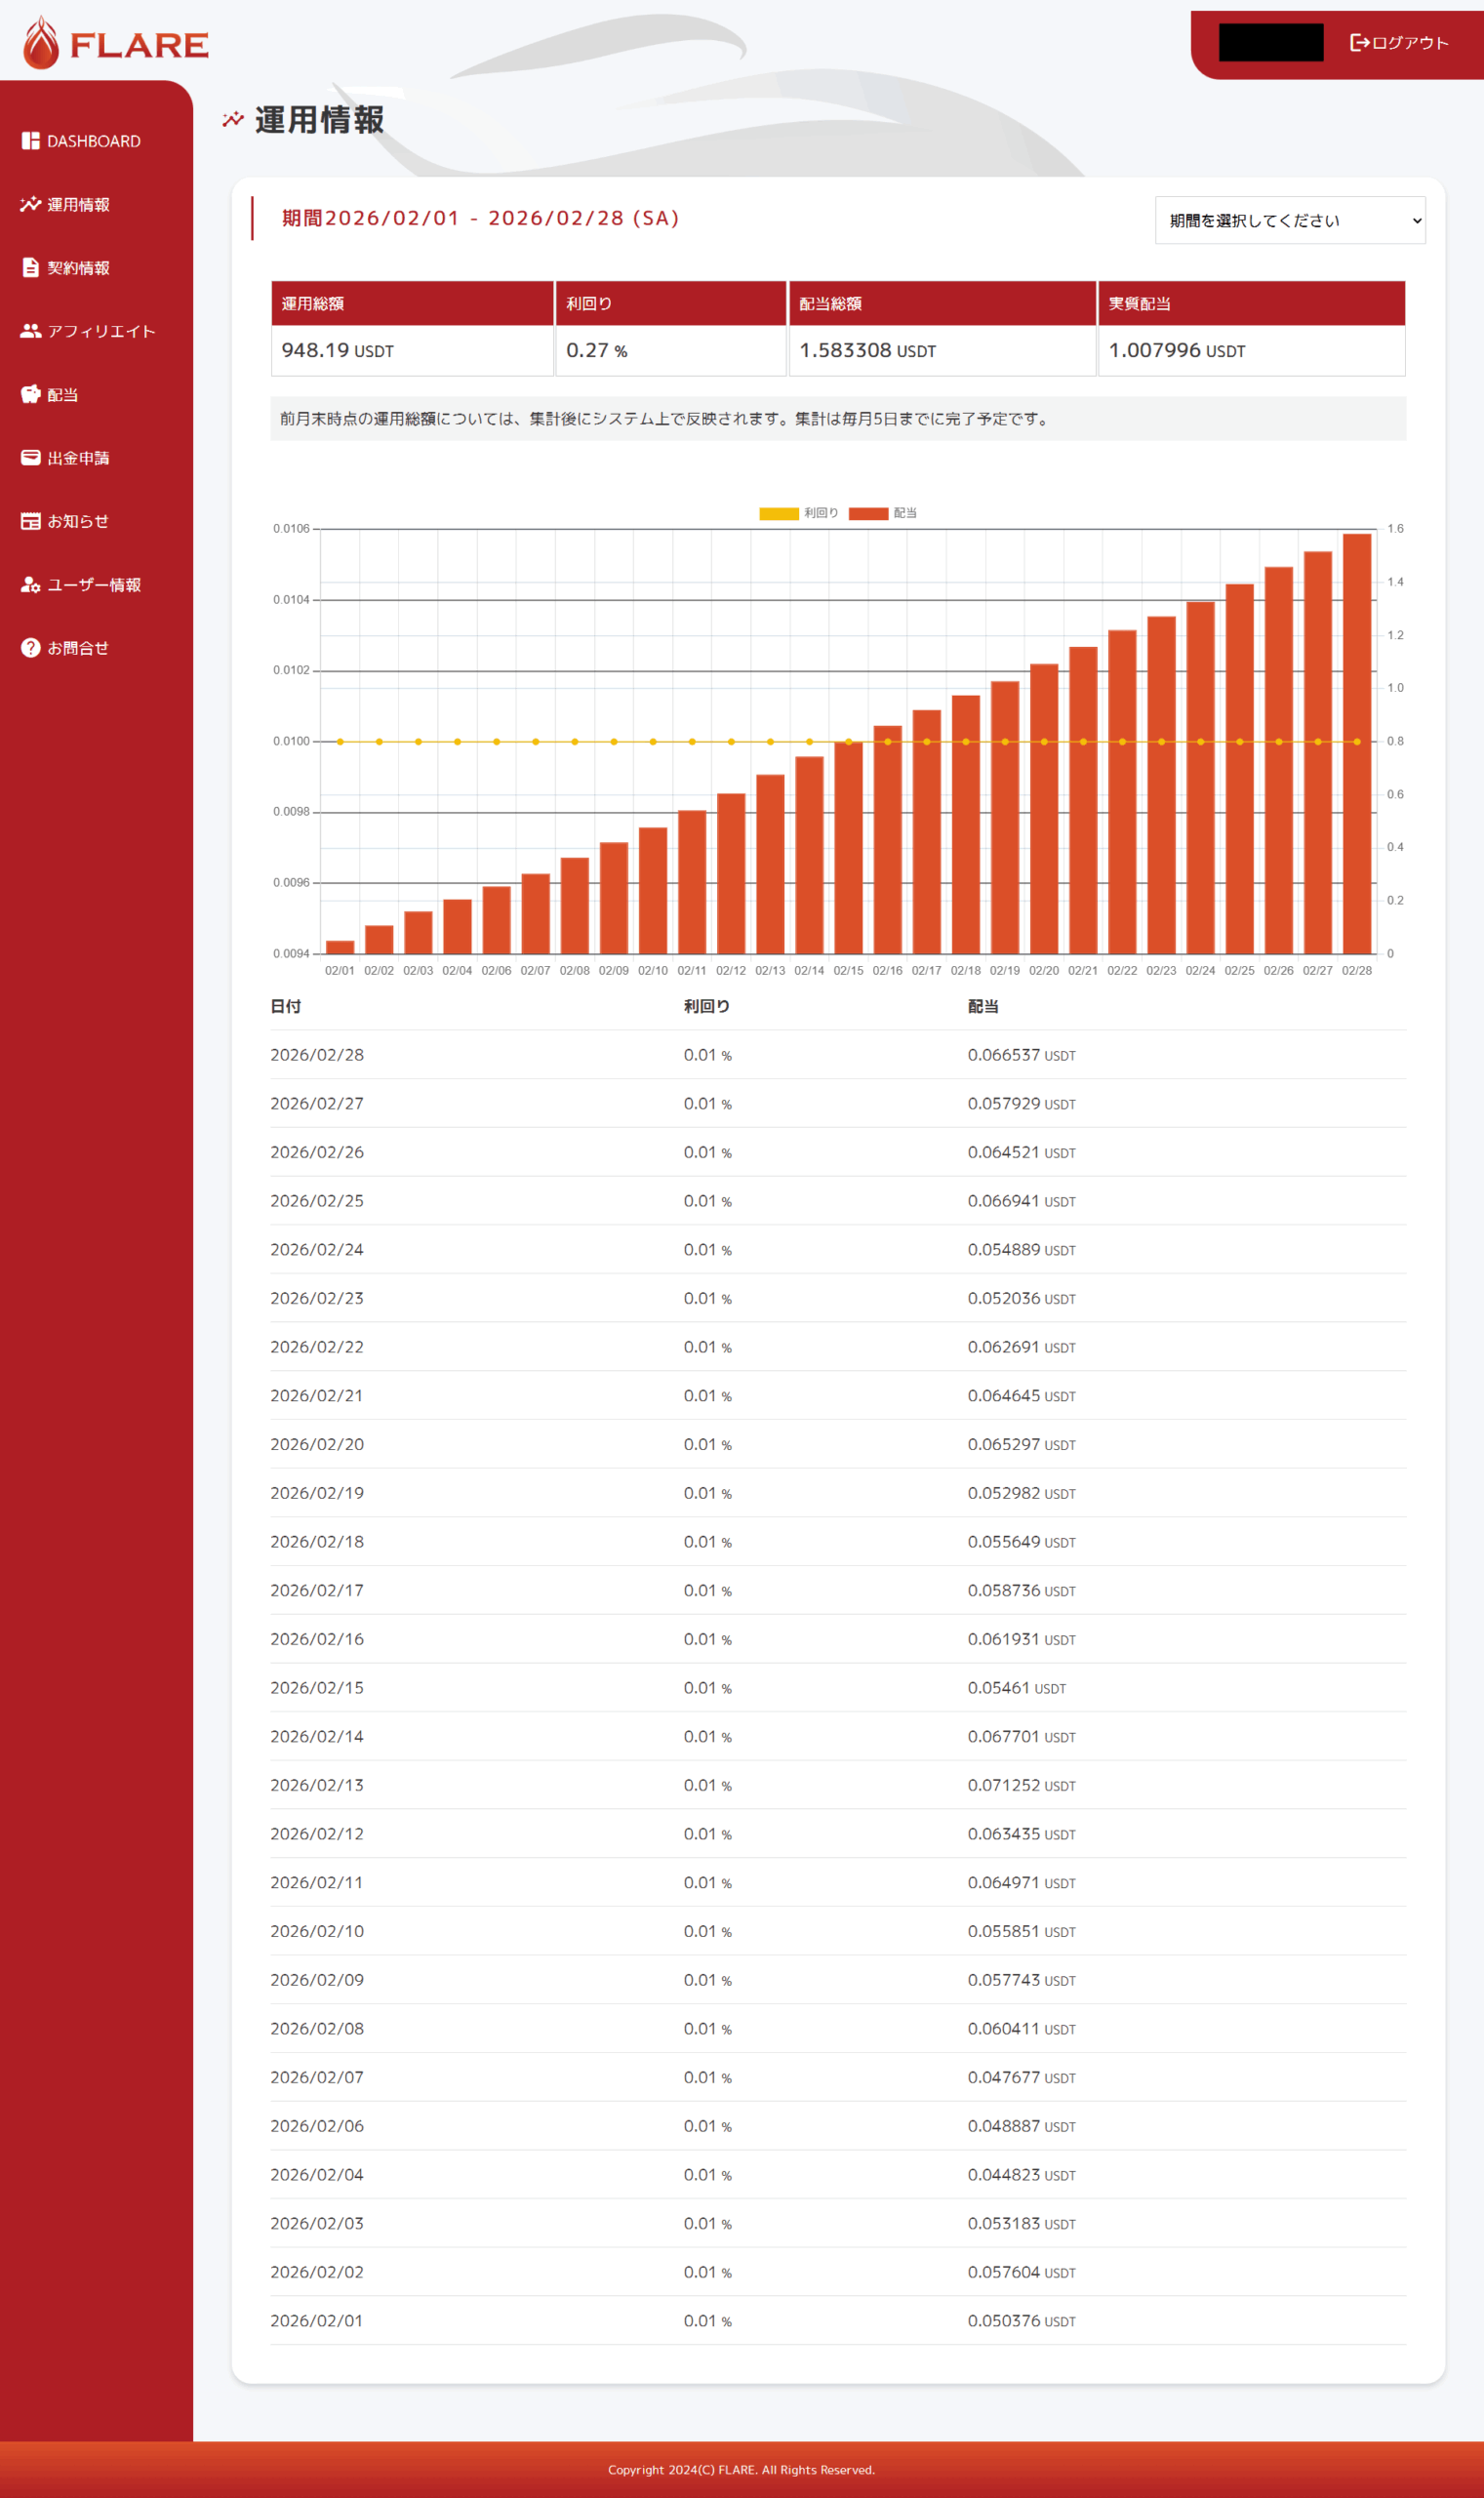Click the 2026/02/28 table row date

click(317, 1055)
